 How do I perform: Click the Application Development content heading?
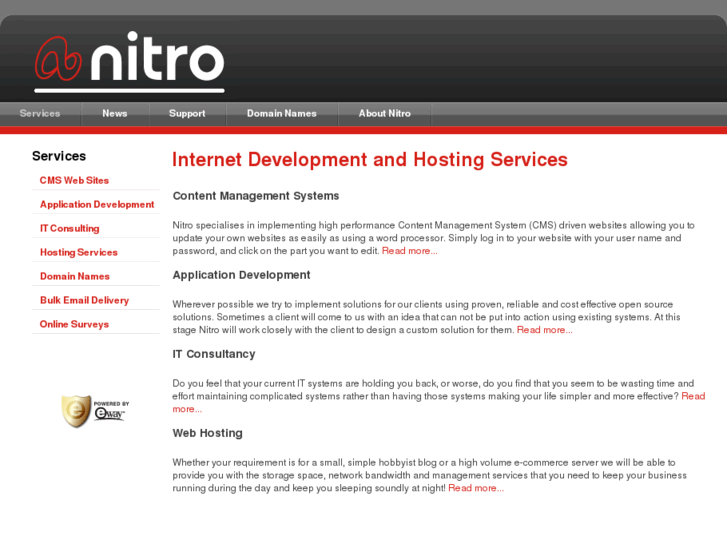pyautogui.click(x=241, y=275)
